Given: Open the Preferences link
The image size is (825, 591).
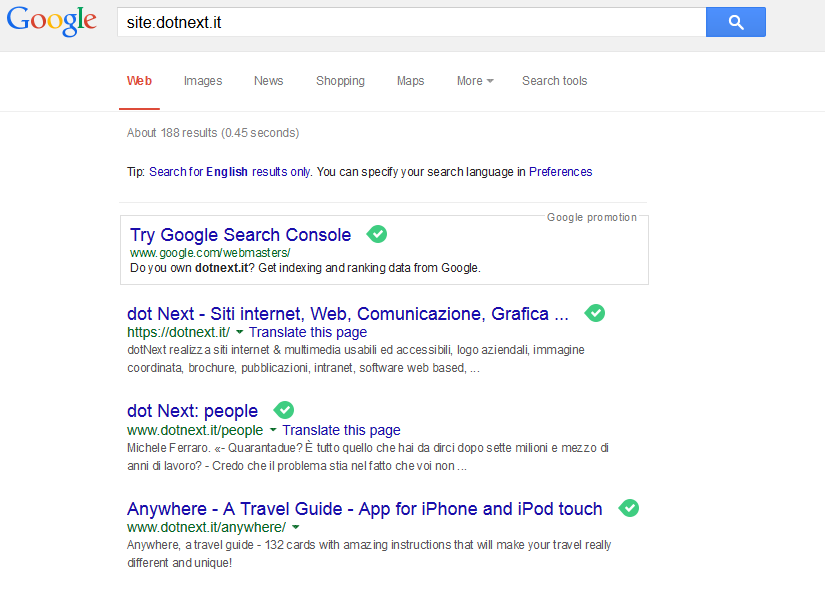Looking at the screenshot, I should [560, 172].
